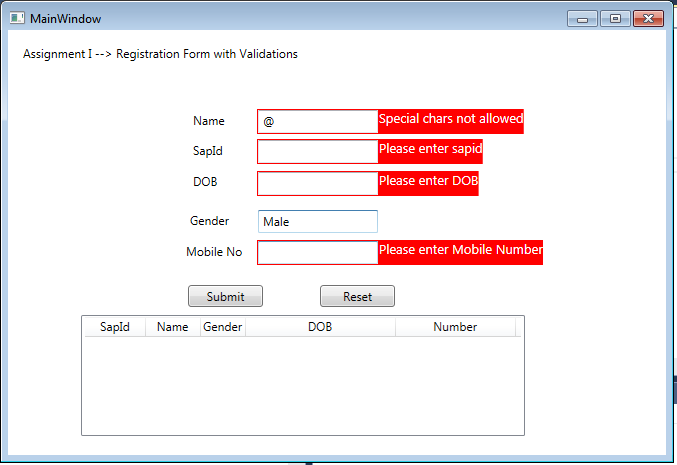677x465 pixels.
Task: Click the SapId text box
Action: (x=317, y=152)
